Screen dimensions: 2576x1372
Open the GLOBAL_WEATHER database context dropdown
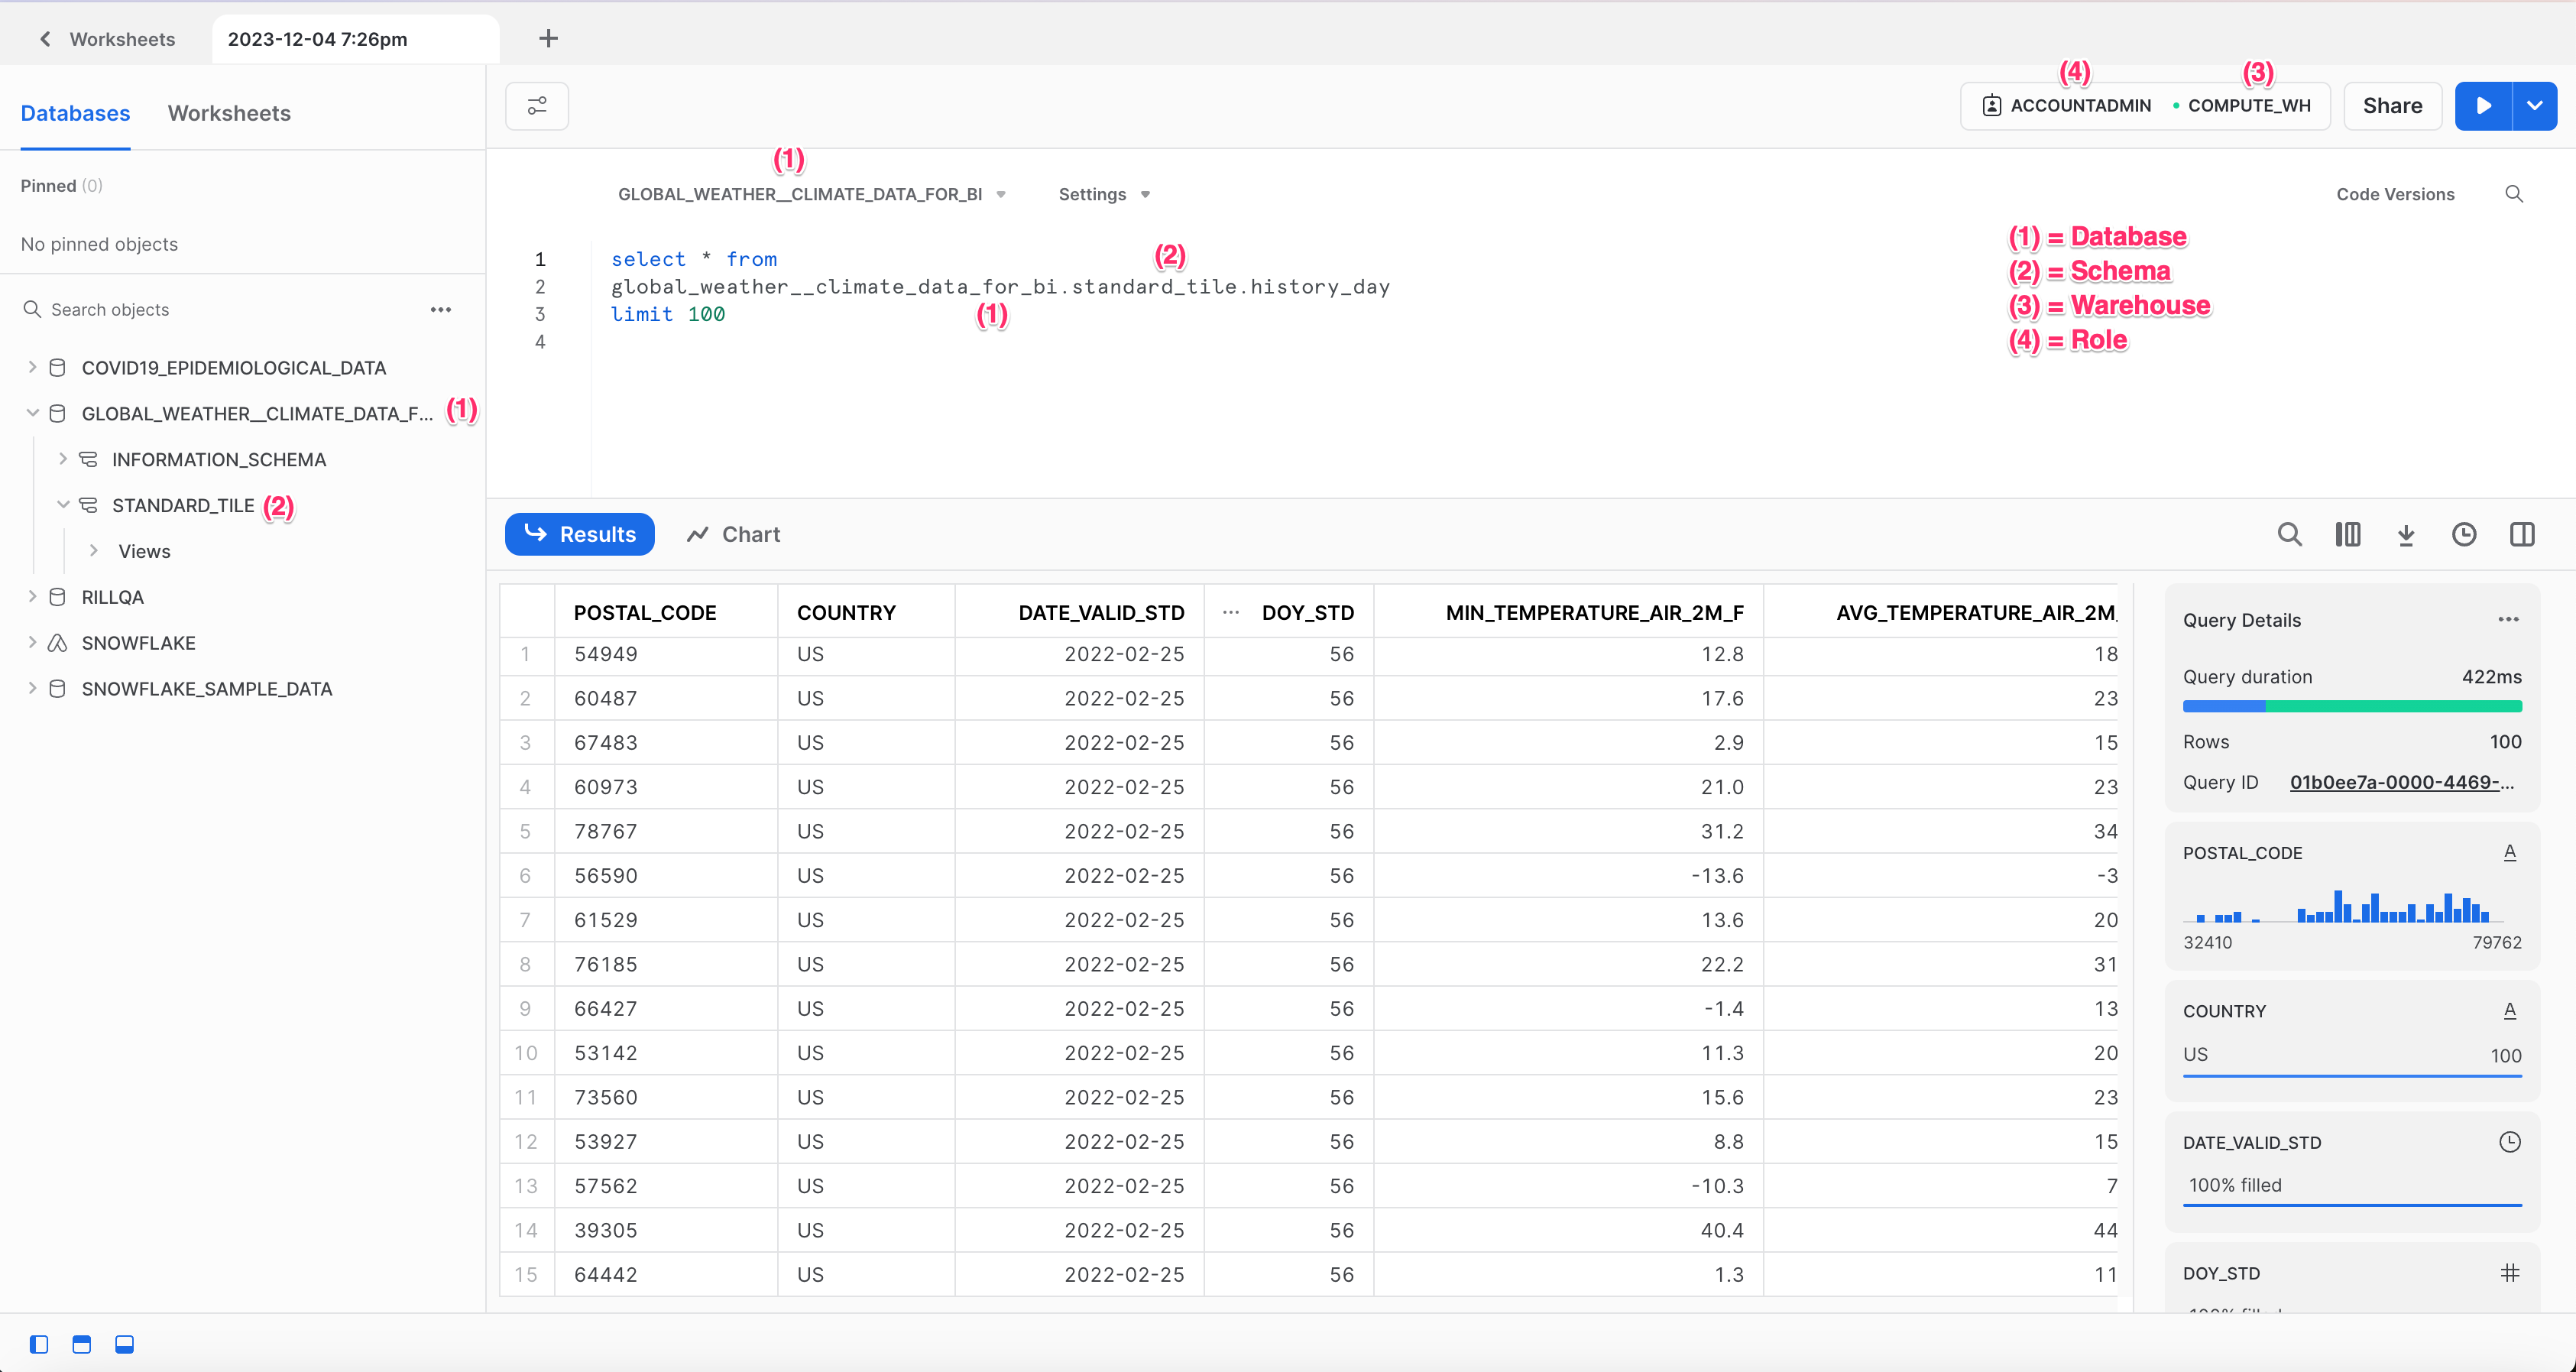pyautogui.click(x=811, y=194)
